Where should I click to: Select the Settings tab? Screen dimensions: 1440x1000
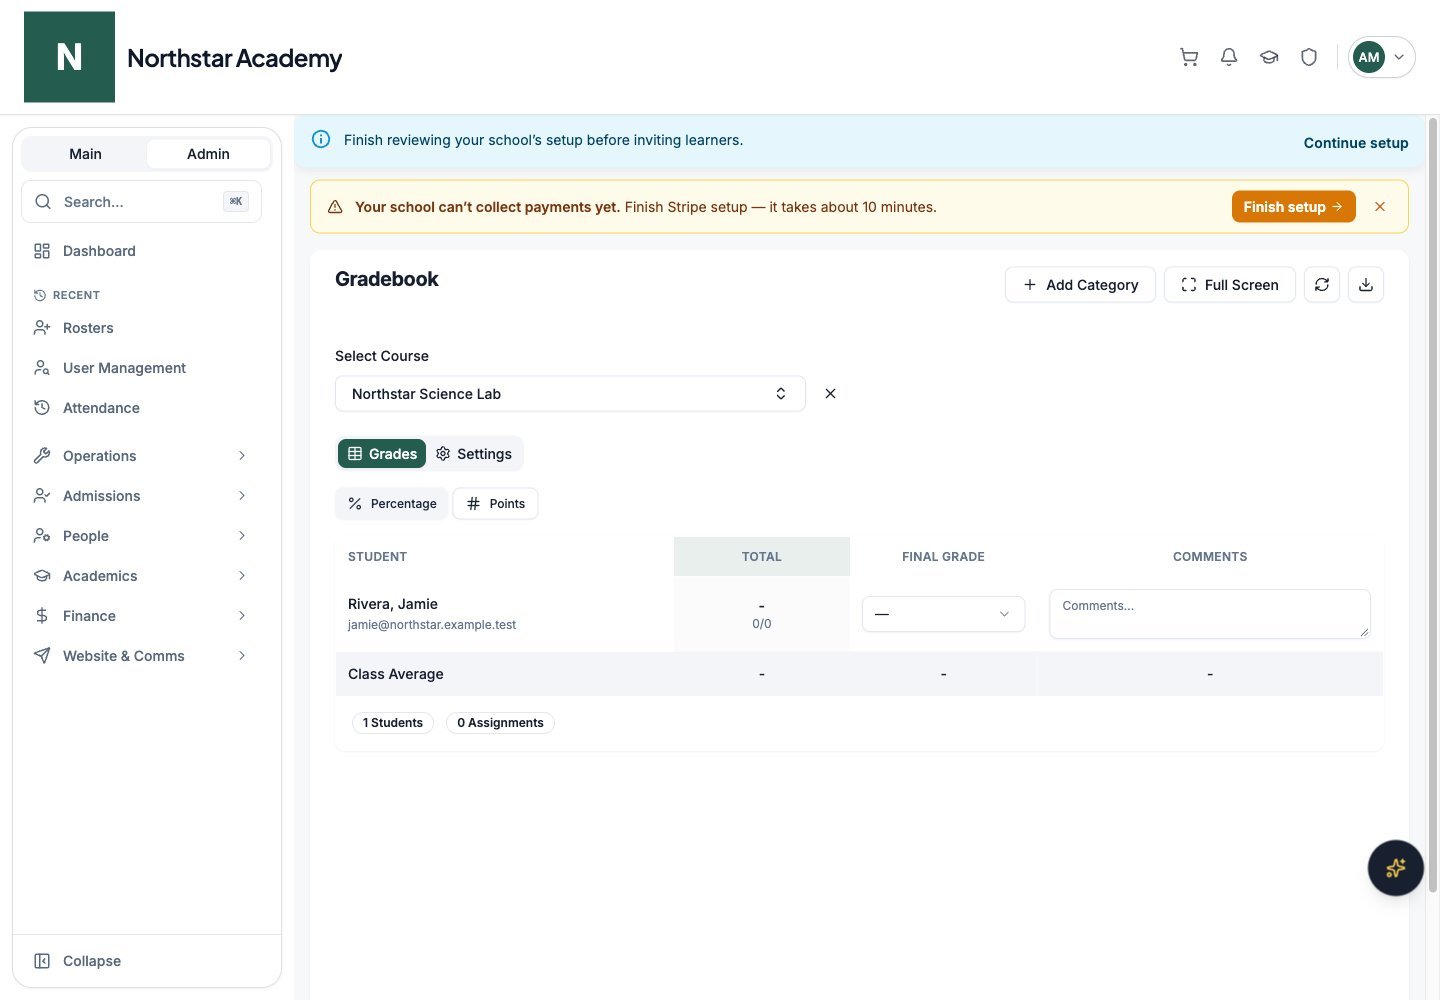tap(474, 454)
